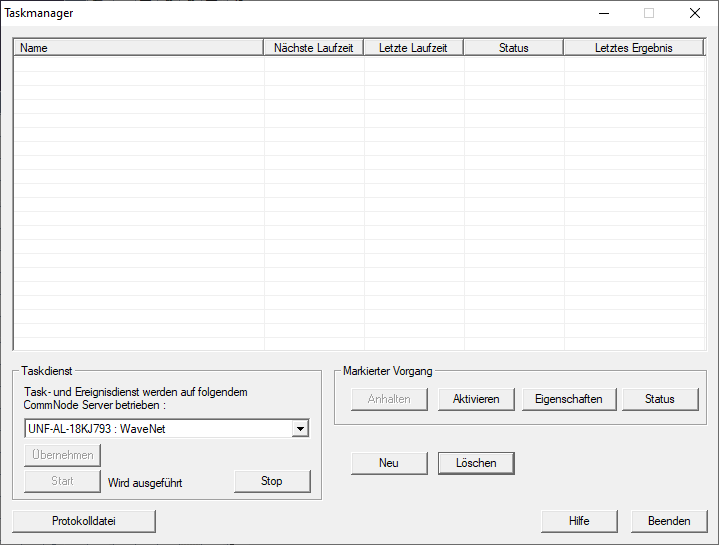Open Eigenschaften of the selected task
The width and height of the screenshot is (719, 545).
tap(569, 399)
